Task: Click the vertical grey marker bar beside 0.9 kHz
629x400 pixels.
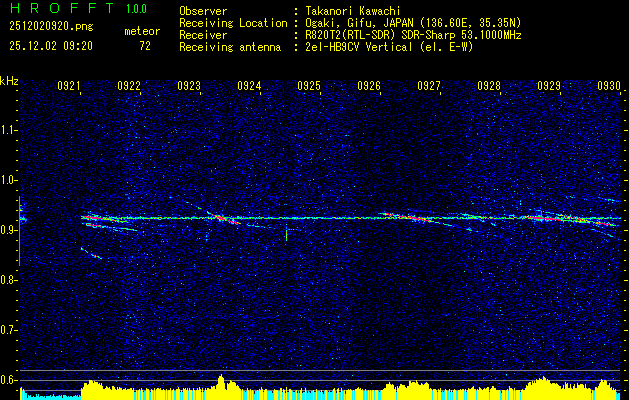Action: coord(20,231)
